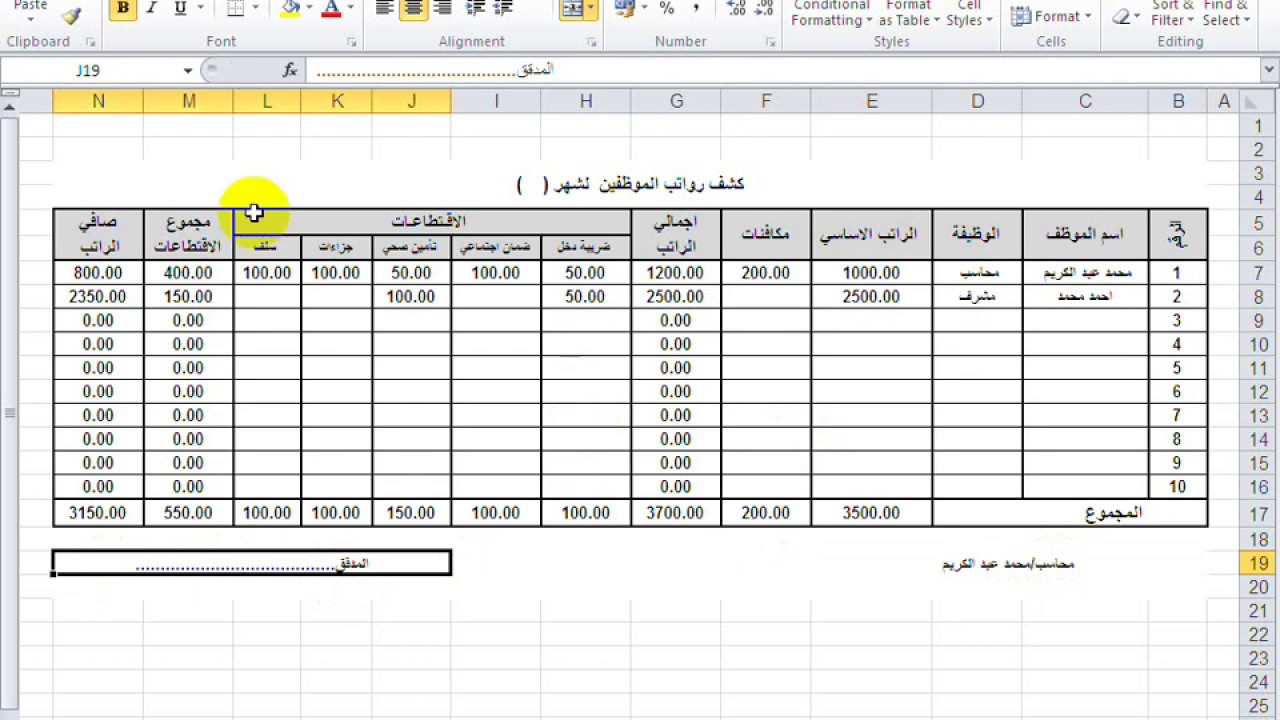
Task: Open Cell Styles menu
Action: click(969, 13)
